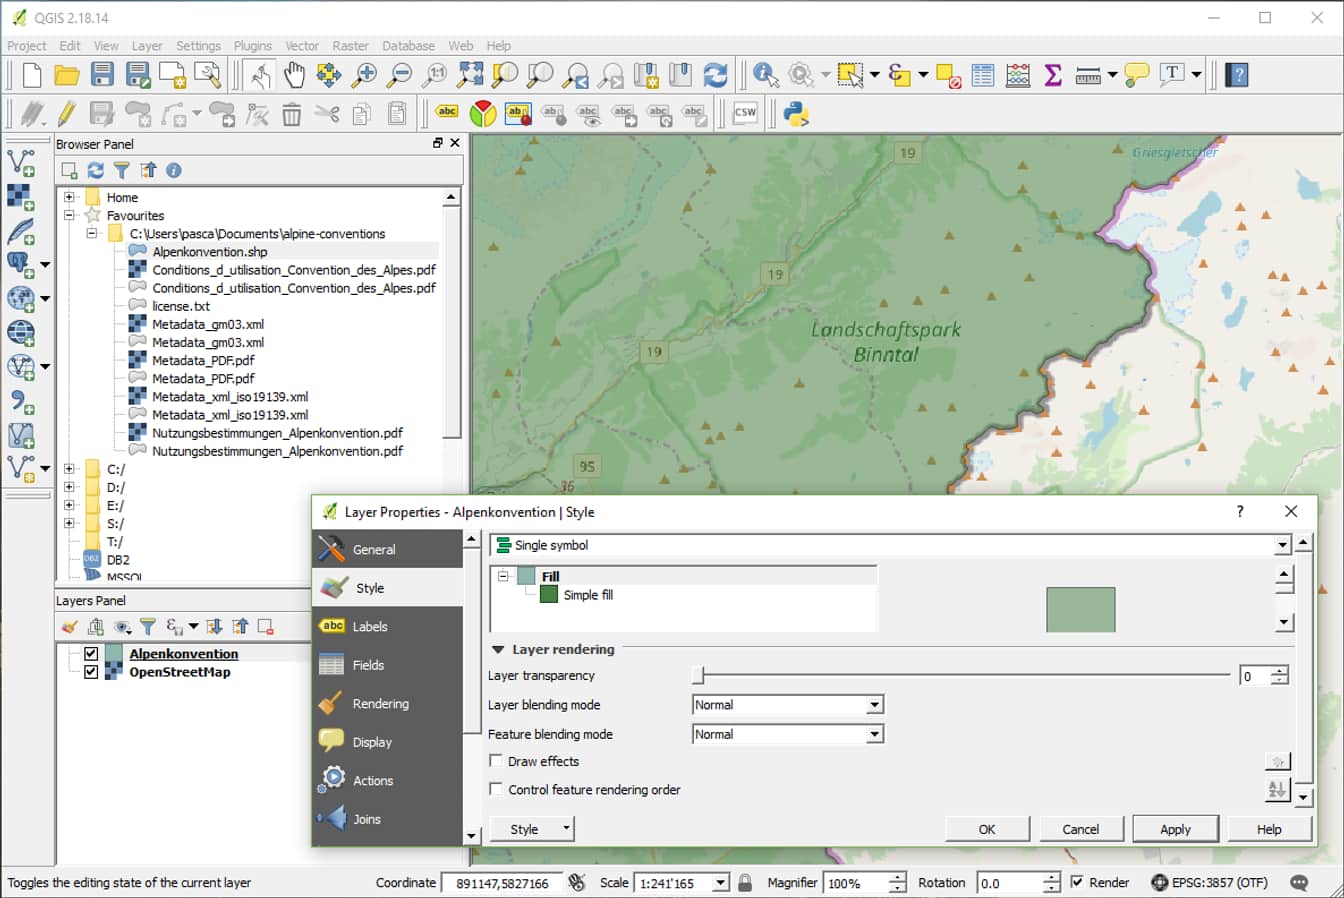This screenshot has width=1344, height=898.
Task: Select the Measure Line tool
Action: tap(1089, 74)
